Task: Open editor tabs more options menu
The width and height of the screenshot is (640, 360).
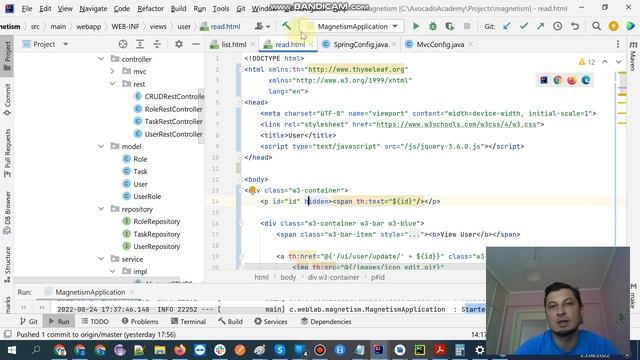Action: coord(618,44)
